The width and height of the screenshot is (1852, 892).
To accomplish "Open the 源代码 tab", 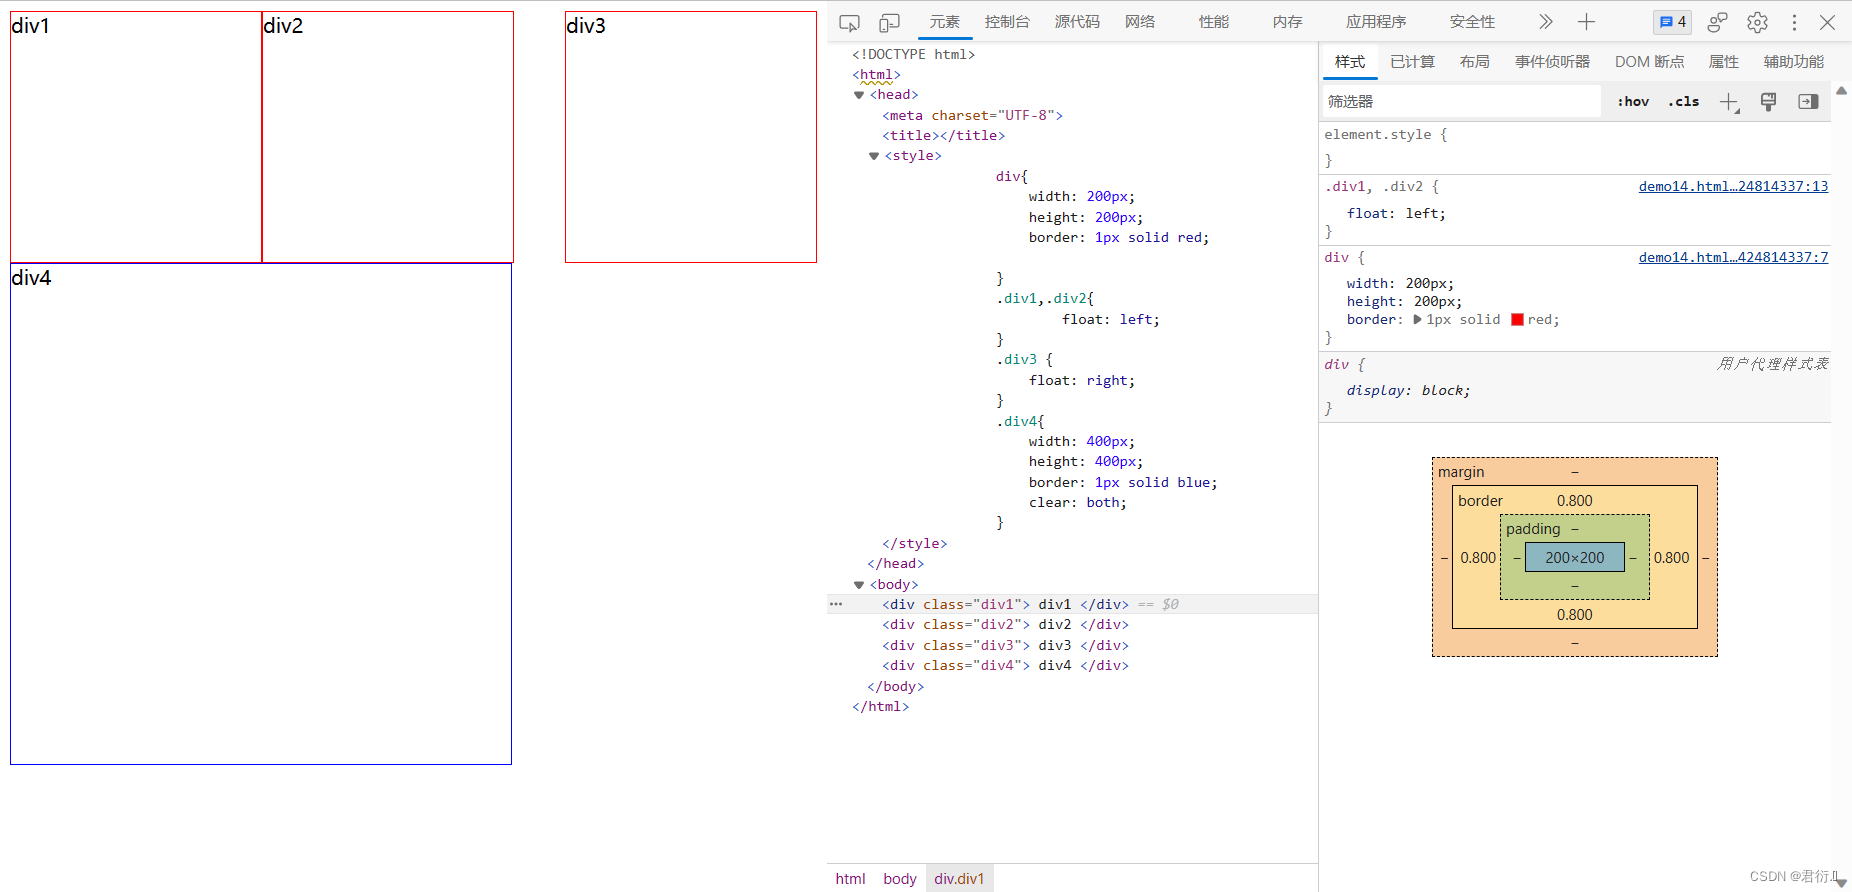I will coord(1077,22).
